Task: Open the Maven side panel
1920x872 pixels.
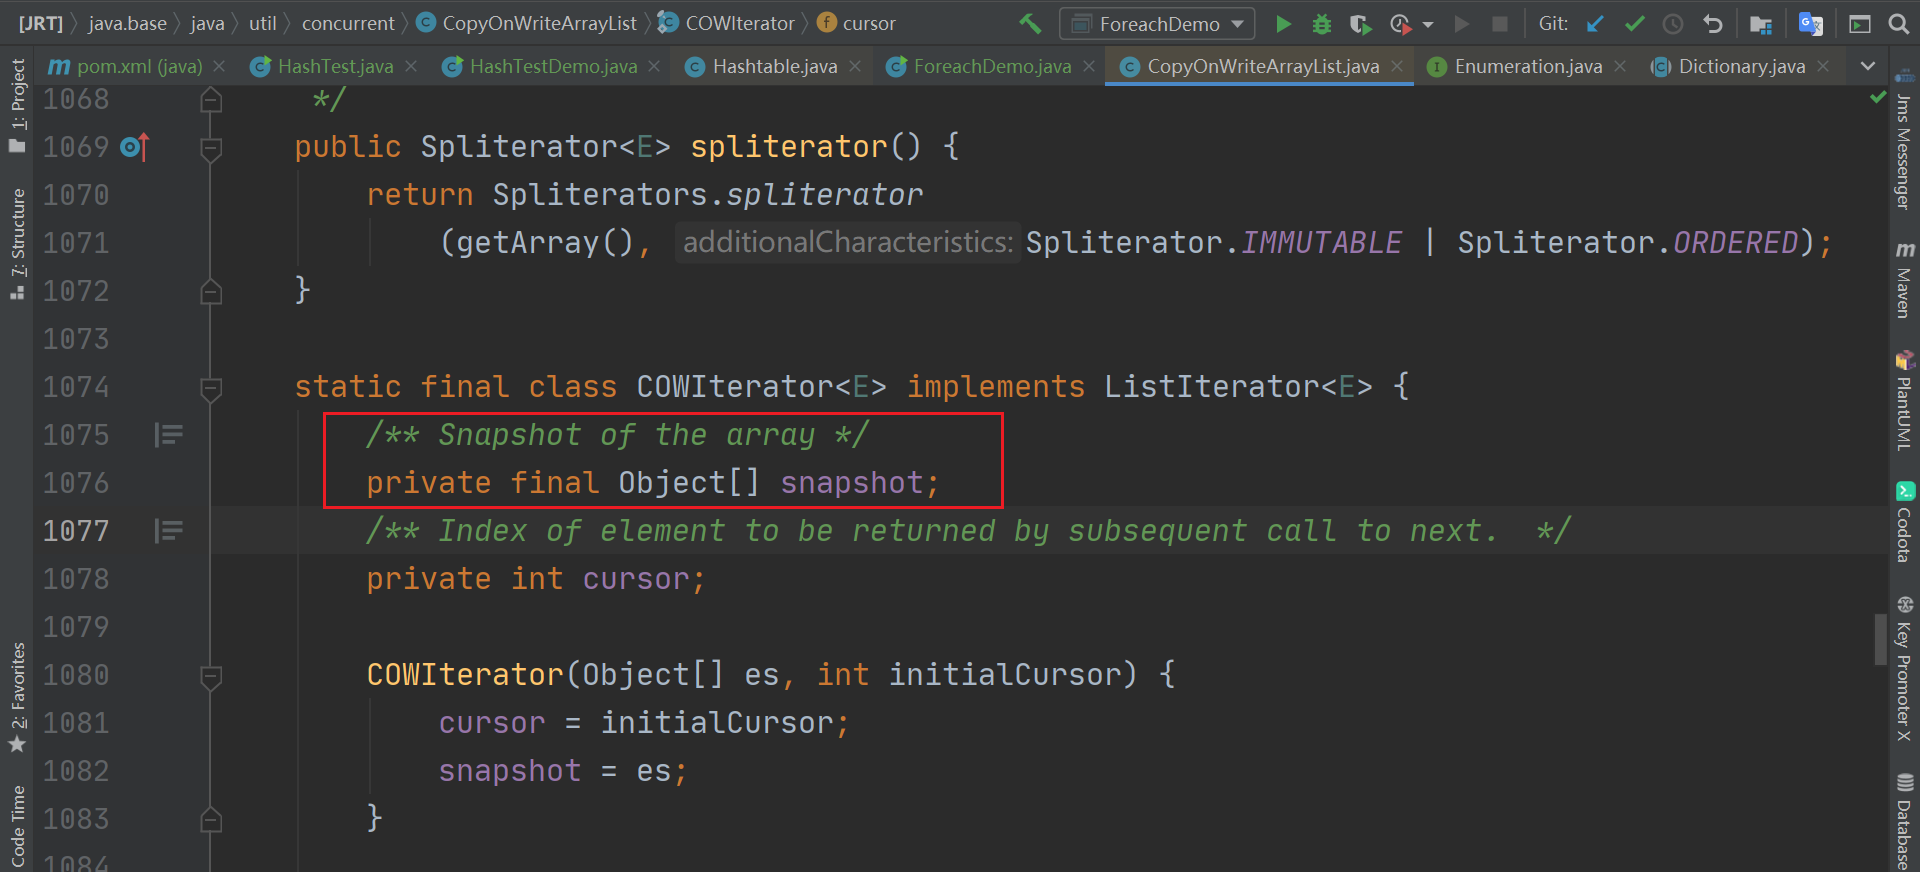Action: [x=1904, y=280]
